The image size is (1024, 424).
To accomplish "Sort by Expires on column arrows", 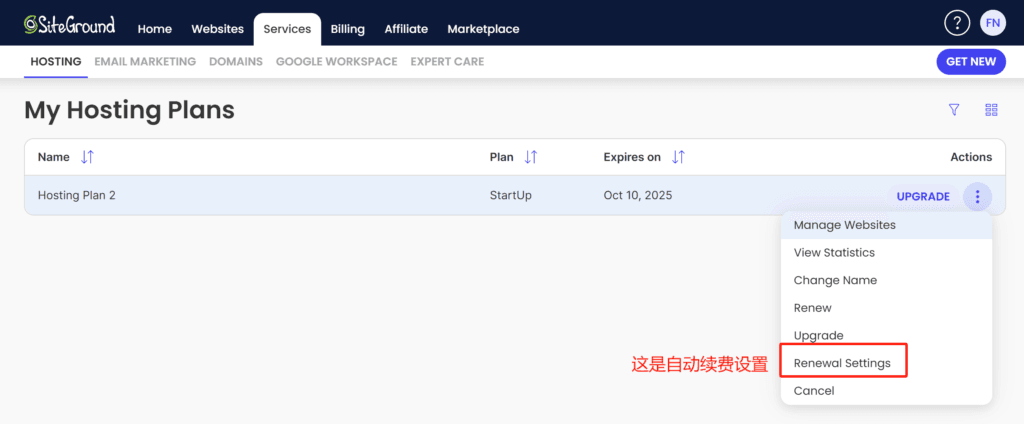I will (x=678, y=157).
